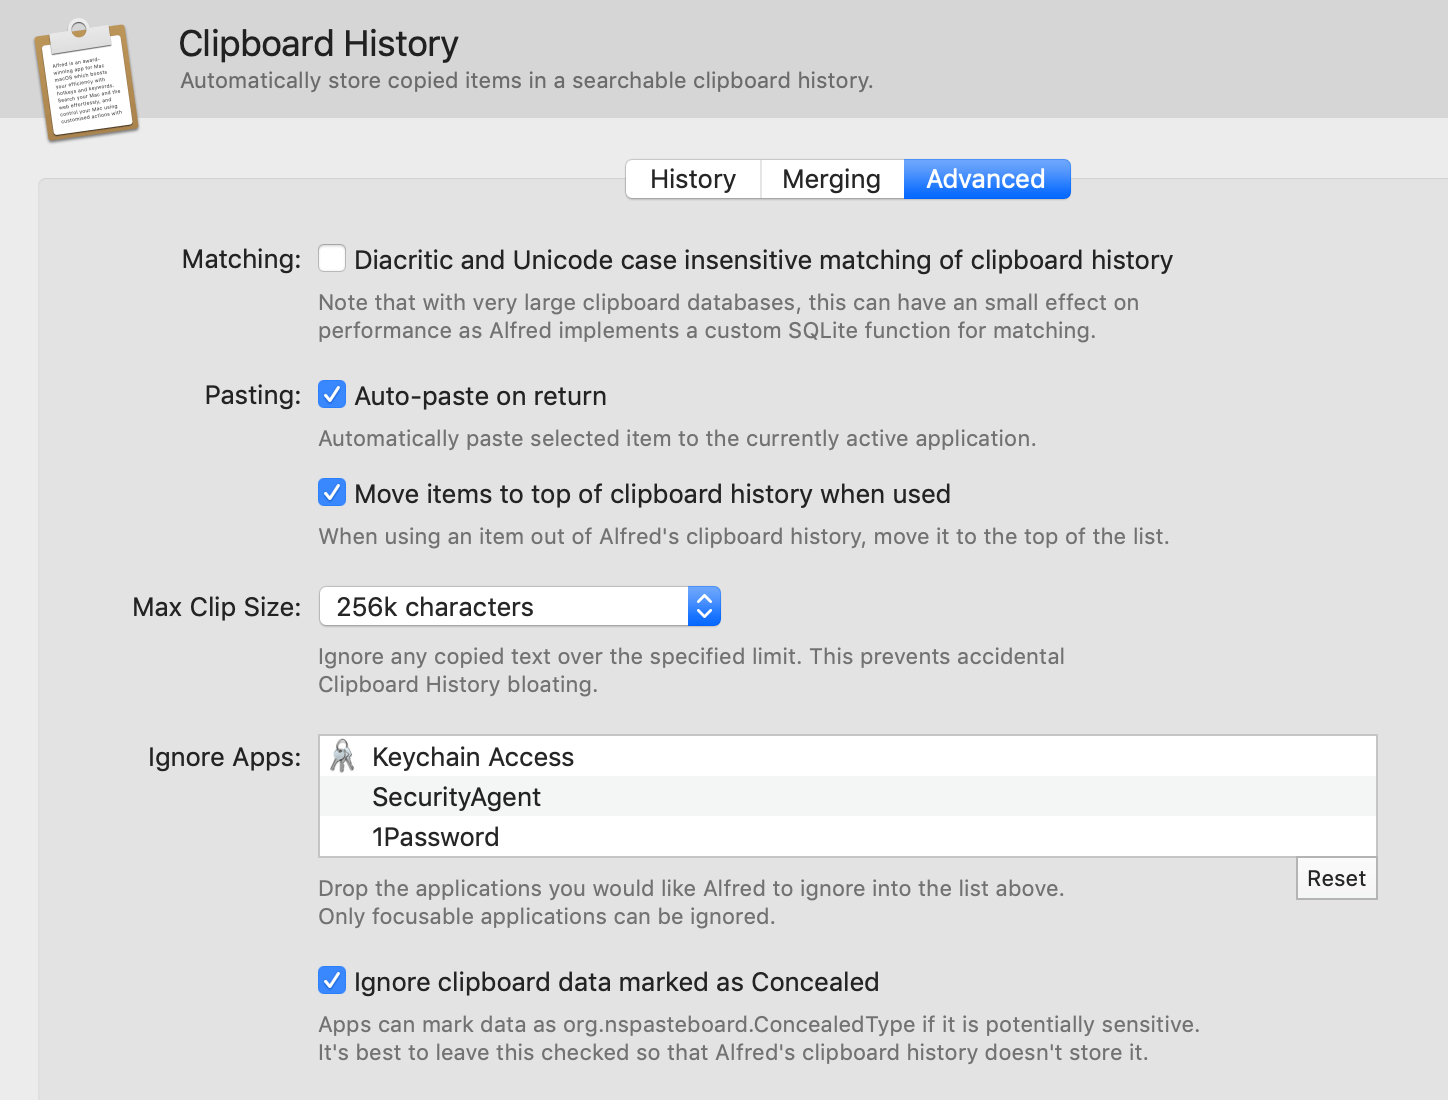1448x1100 pixels.
Task: Open the Advanced tab
Action: 985,179
